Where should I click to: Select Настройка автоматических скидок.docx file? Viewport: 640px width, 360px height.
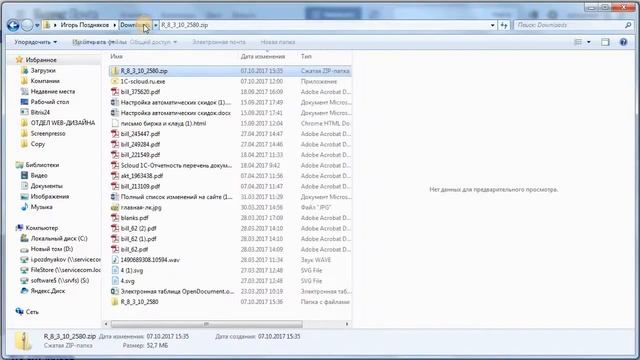pyautogui.click(x=176, y=113)
